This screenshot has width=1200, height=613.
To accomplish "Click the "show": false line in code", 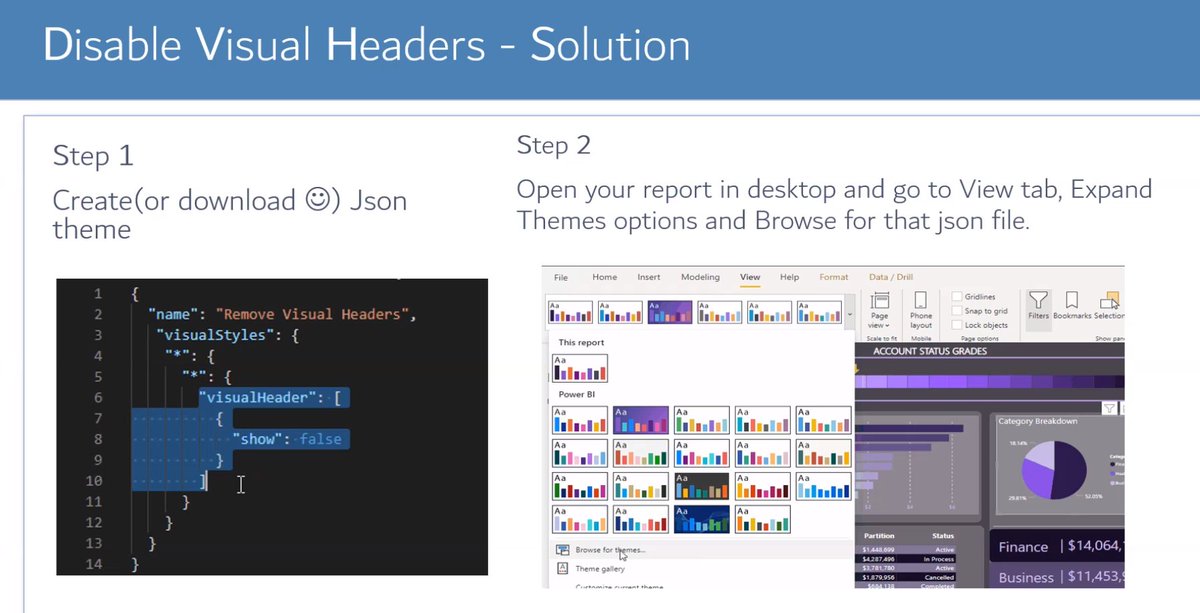I will point(287,439).
